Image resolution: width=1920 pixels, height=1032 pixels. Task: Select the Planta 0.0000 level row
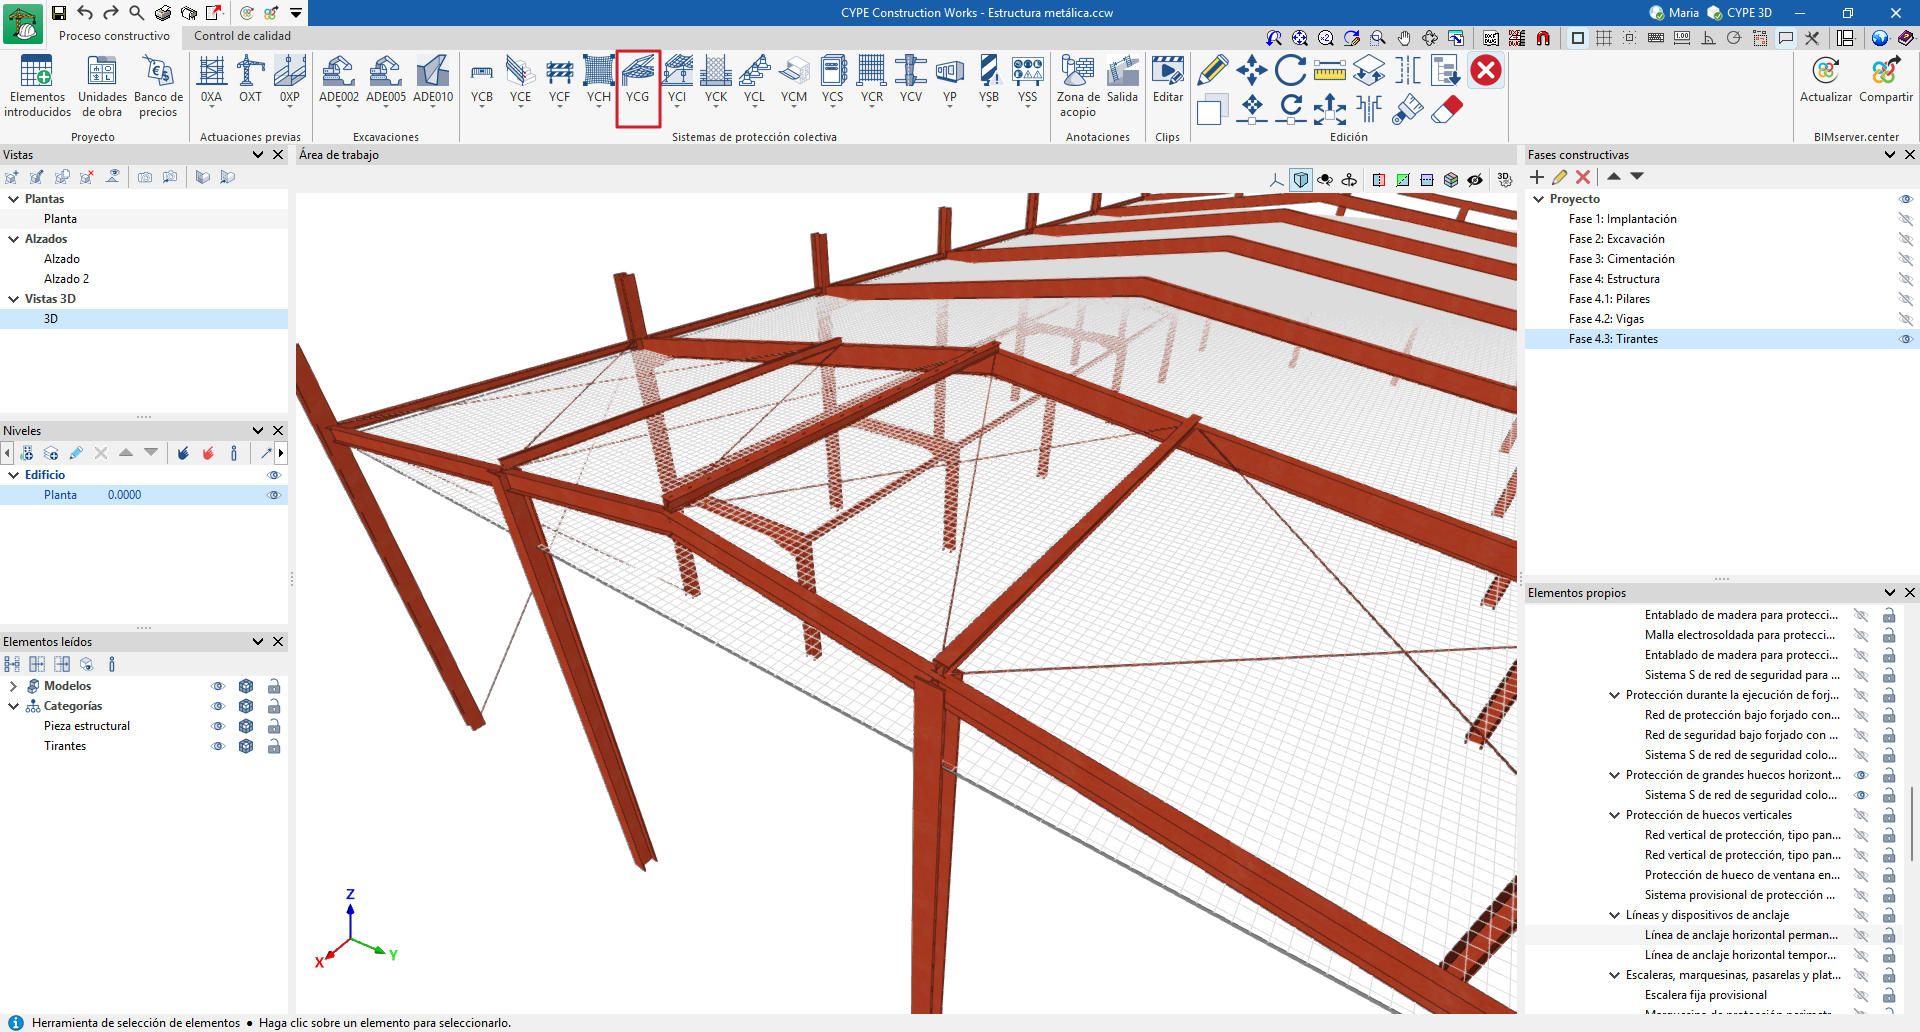(x=144, y=495)
